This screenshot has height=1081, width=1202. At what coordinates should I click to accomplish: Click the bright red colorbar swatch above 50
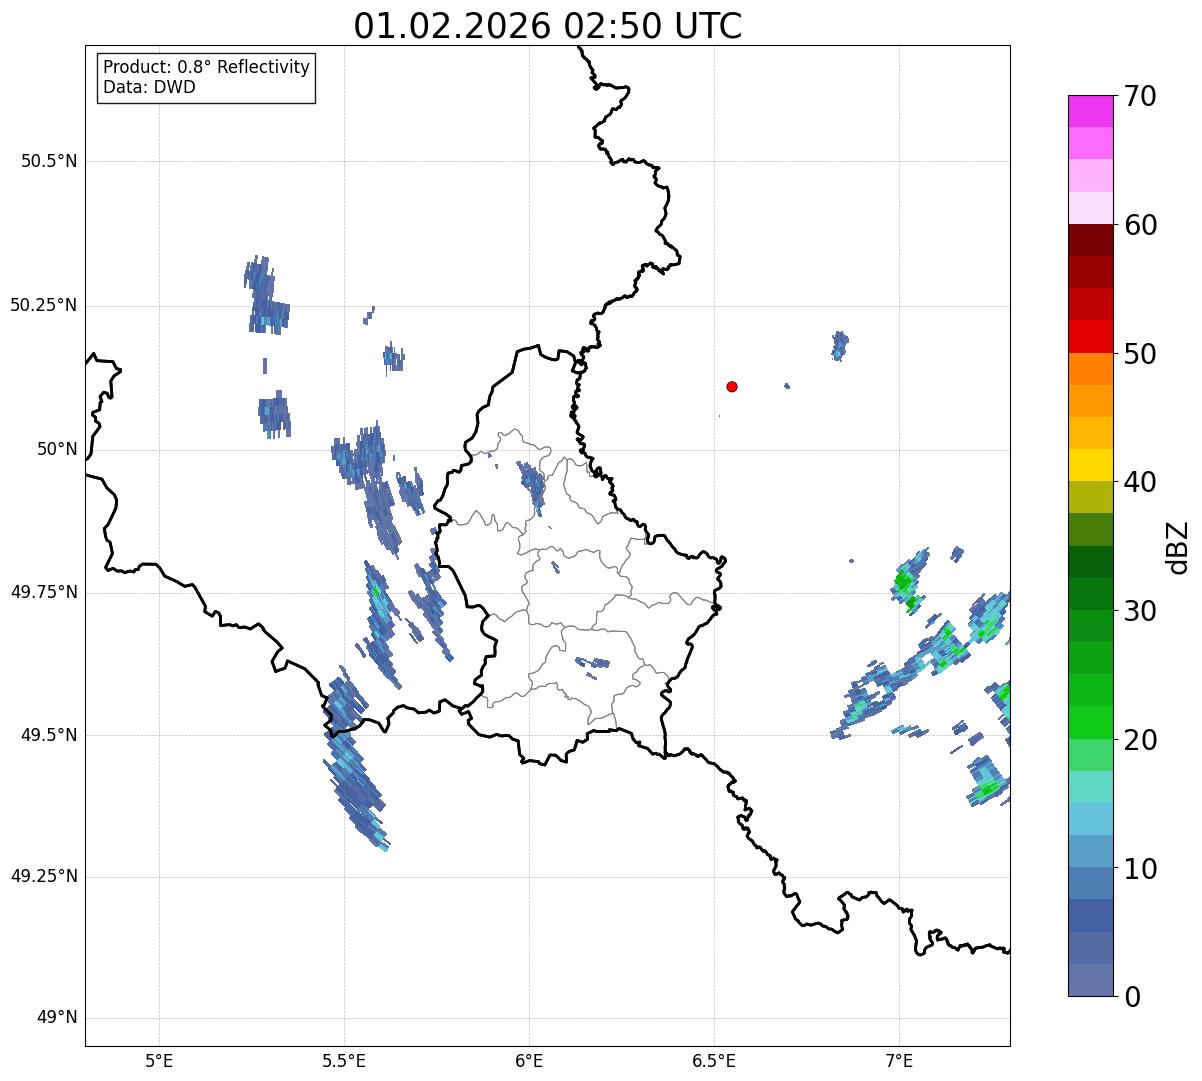(x=1090, y=336)
